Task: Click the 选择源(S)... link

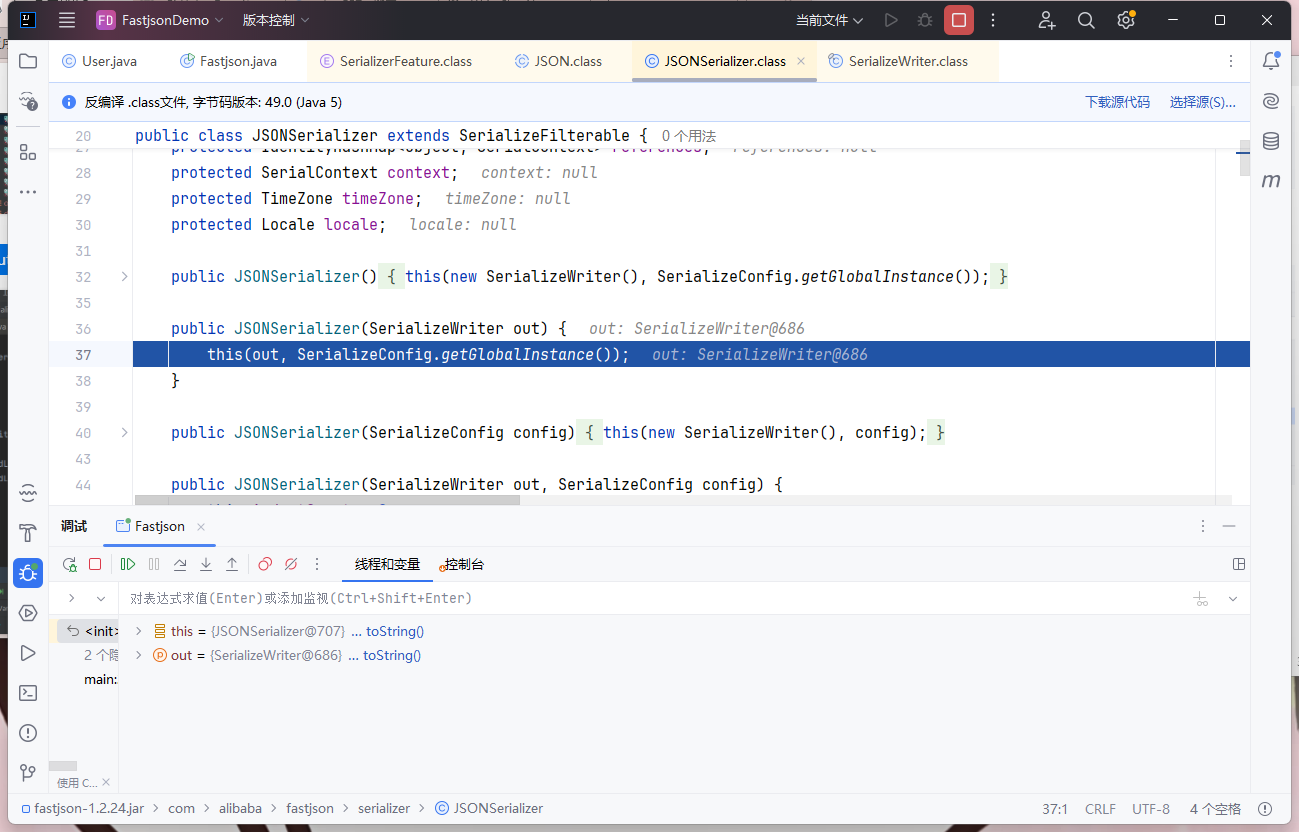Action: tap(1202, 102)
